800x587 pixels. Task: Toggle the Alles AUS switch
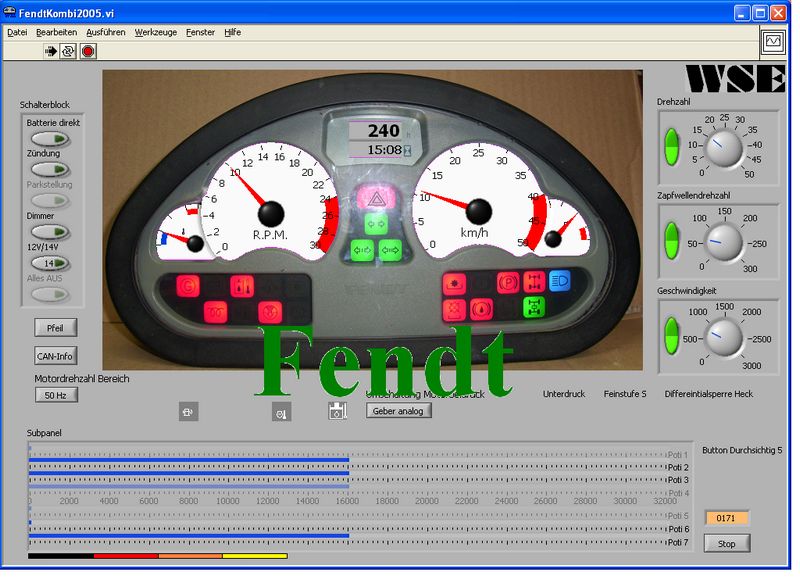point(50,294)
